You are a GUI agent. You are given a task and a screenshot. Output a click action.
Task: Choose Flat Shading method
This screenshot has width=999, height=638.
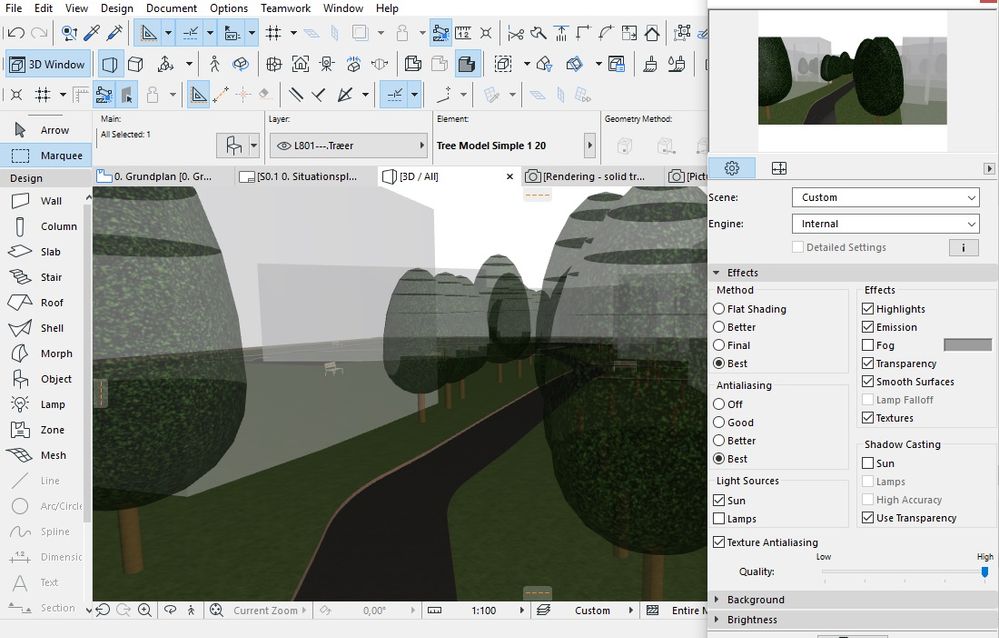click(719, 310)
